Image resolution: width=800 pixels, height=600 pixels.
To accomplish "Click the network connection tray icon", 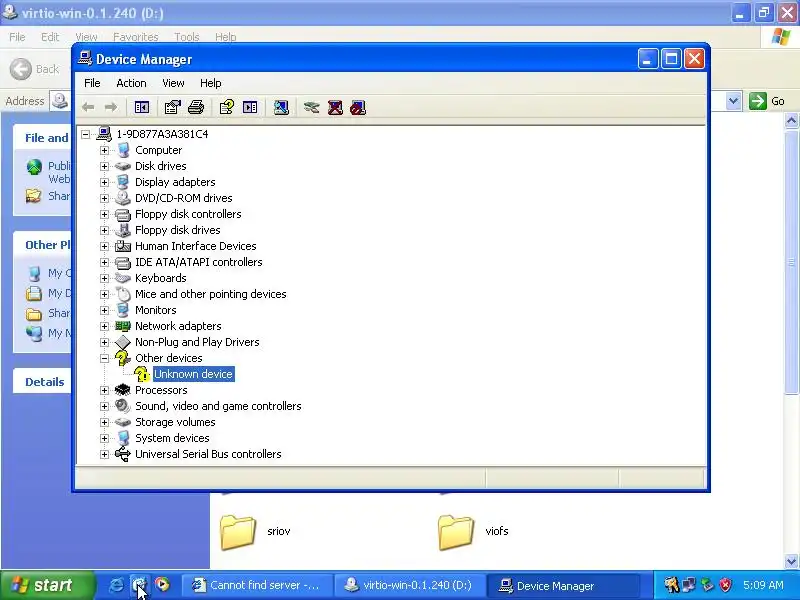I will 689,585.
